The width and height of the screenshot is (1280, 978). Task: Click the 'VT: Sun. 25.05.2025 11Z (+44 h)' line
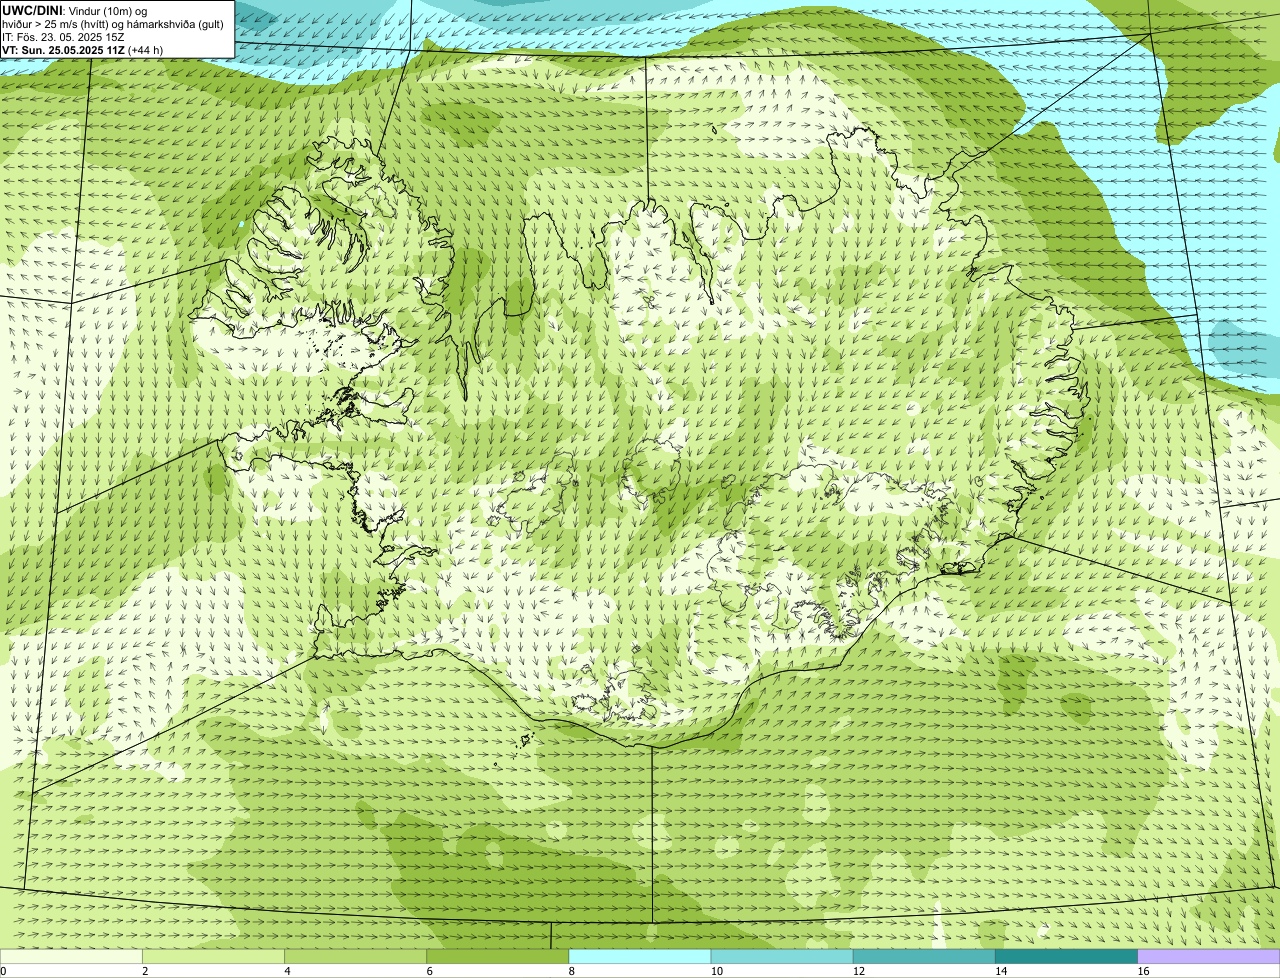point(82,50)
